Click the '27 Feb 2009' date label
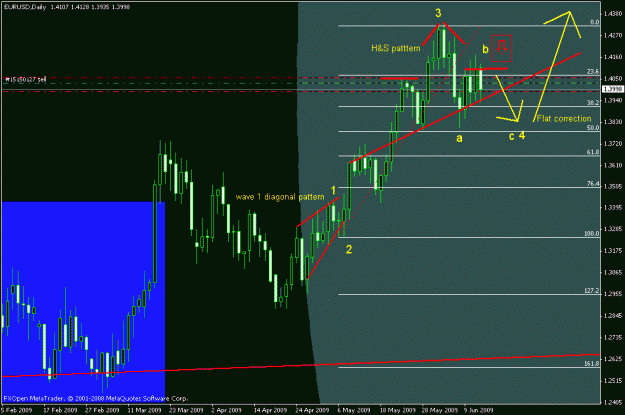Viewport: 625px width, 415px height. tap(102, 410)
